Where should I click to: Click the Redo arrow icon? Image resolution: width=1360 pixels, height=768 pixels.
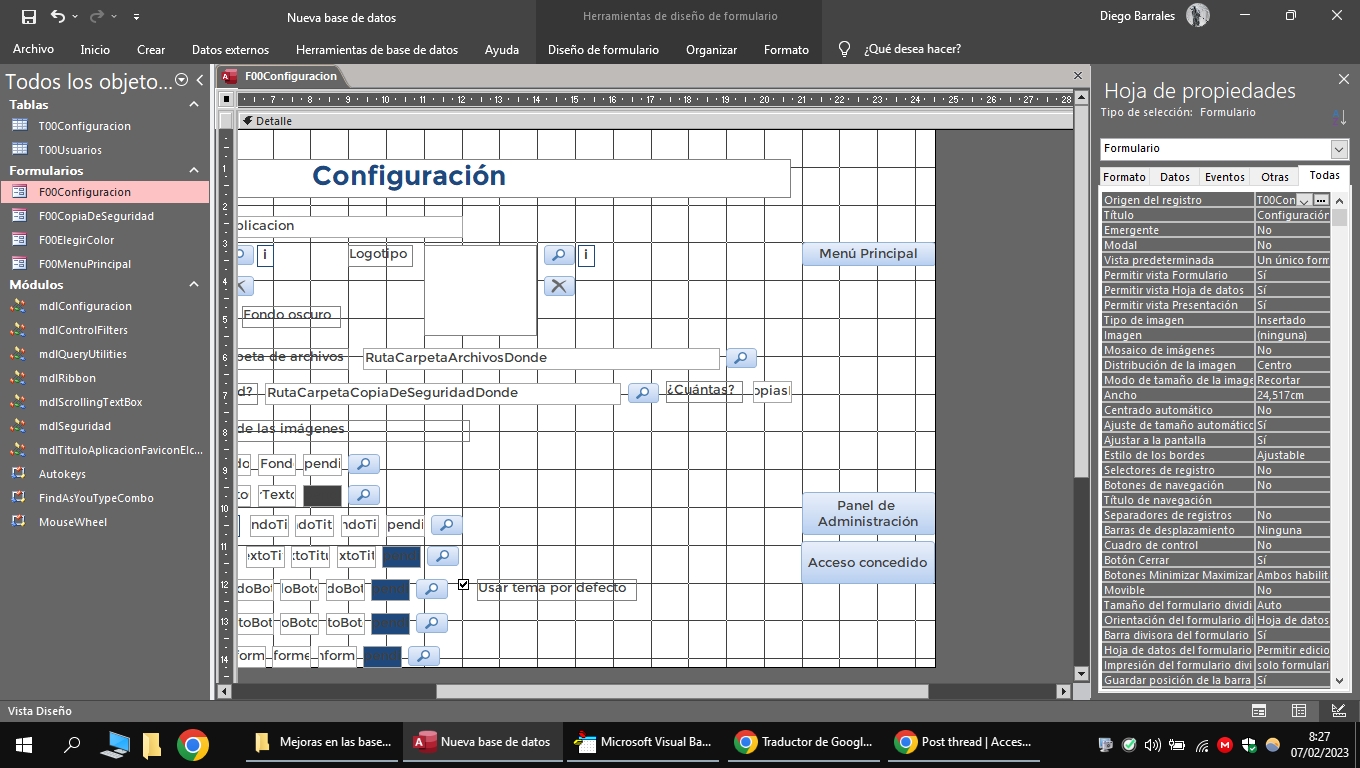tap(97, 16)
